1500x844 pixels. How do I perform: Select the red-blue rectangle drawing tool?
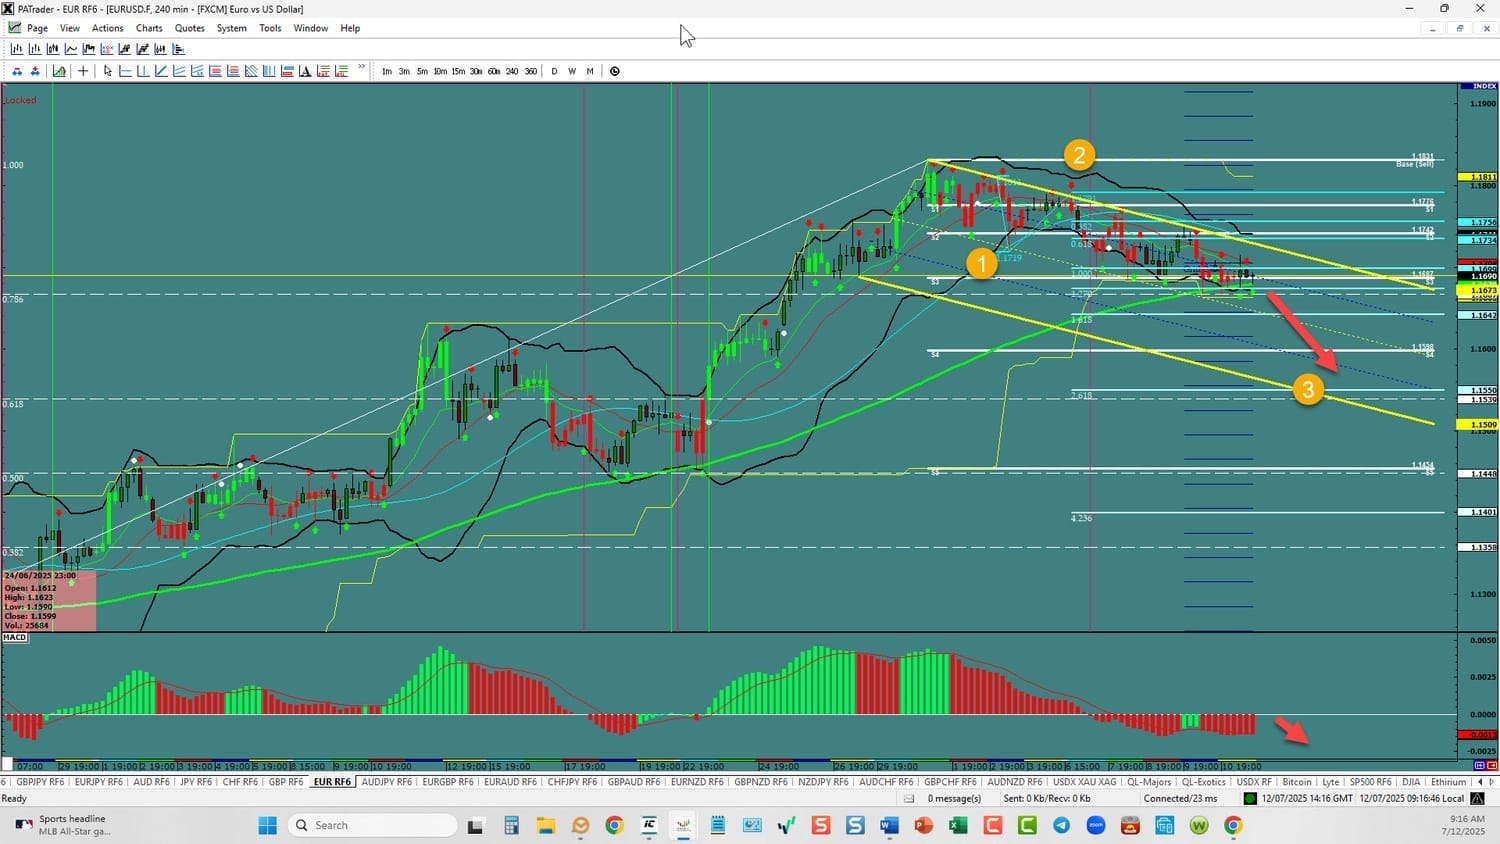tap(287, 71)
